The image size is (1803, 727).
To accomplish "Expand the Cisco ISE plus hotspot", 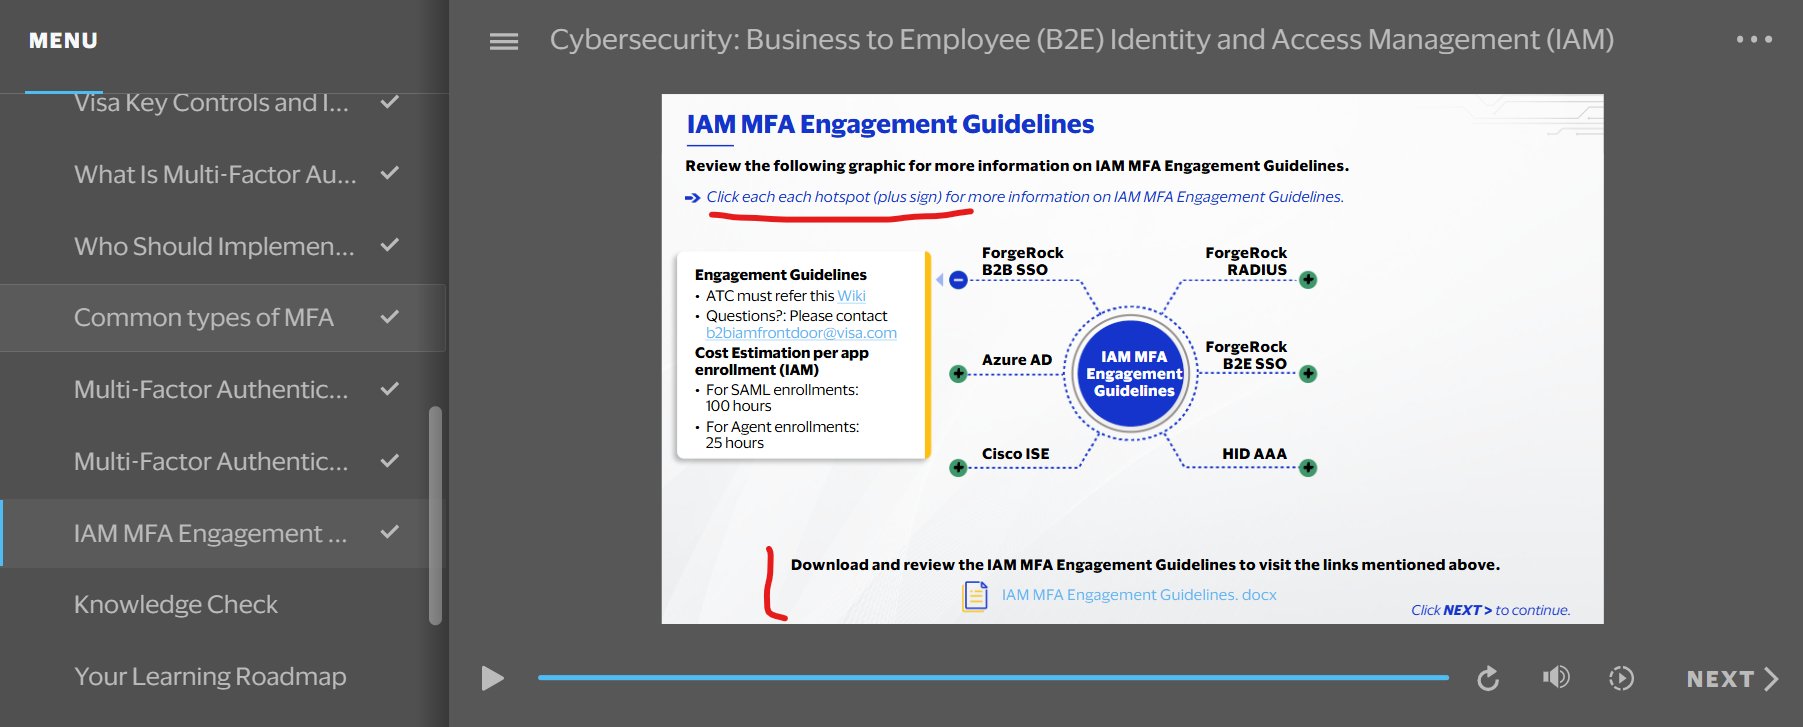I will (958, 468).
